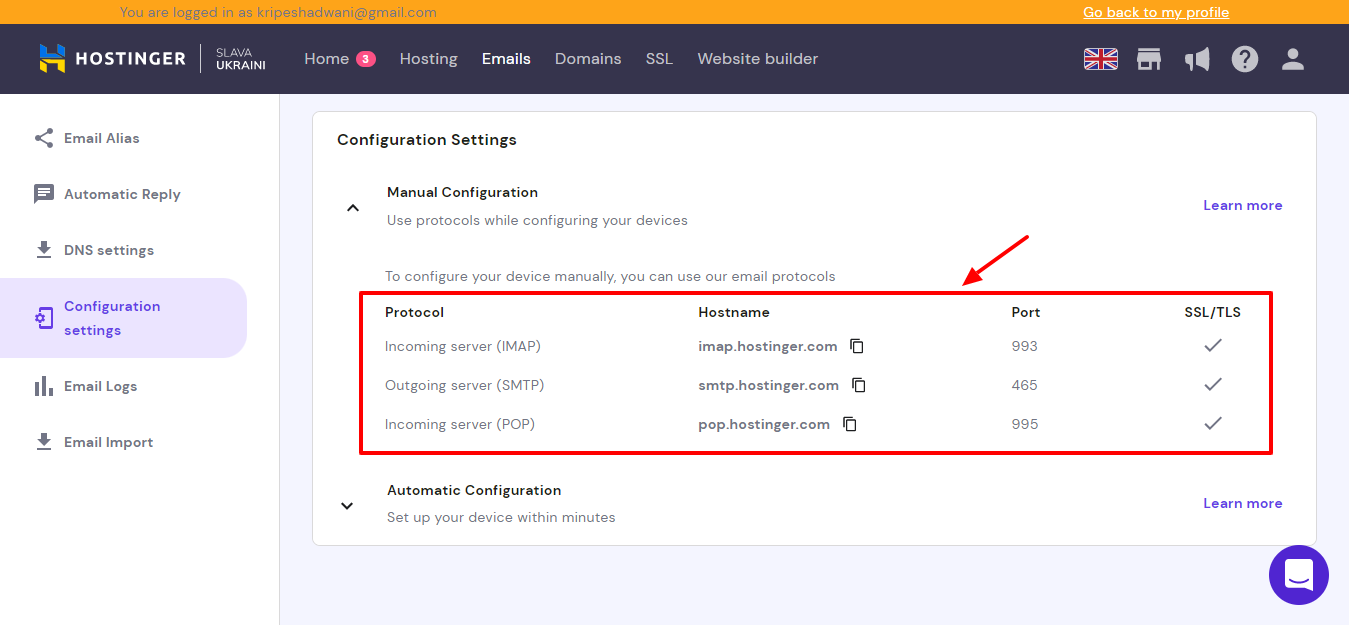Image resolution: width=1349 pixels, height=625 pixels.
Task: Go to the Domains menu
Action: tap(588, 59)
